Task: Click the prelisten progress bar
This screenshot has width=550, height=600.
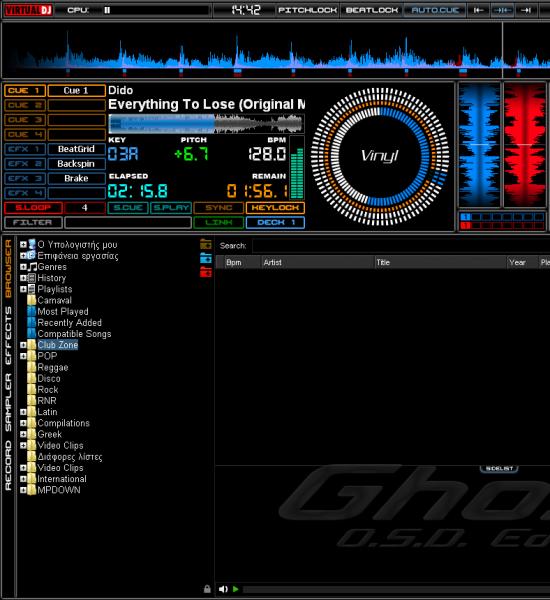Action: tap(396, 590)
